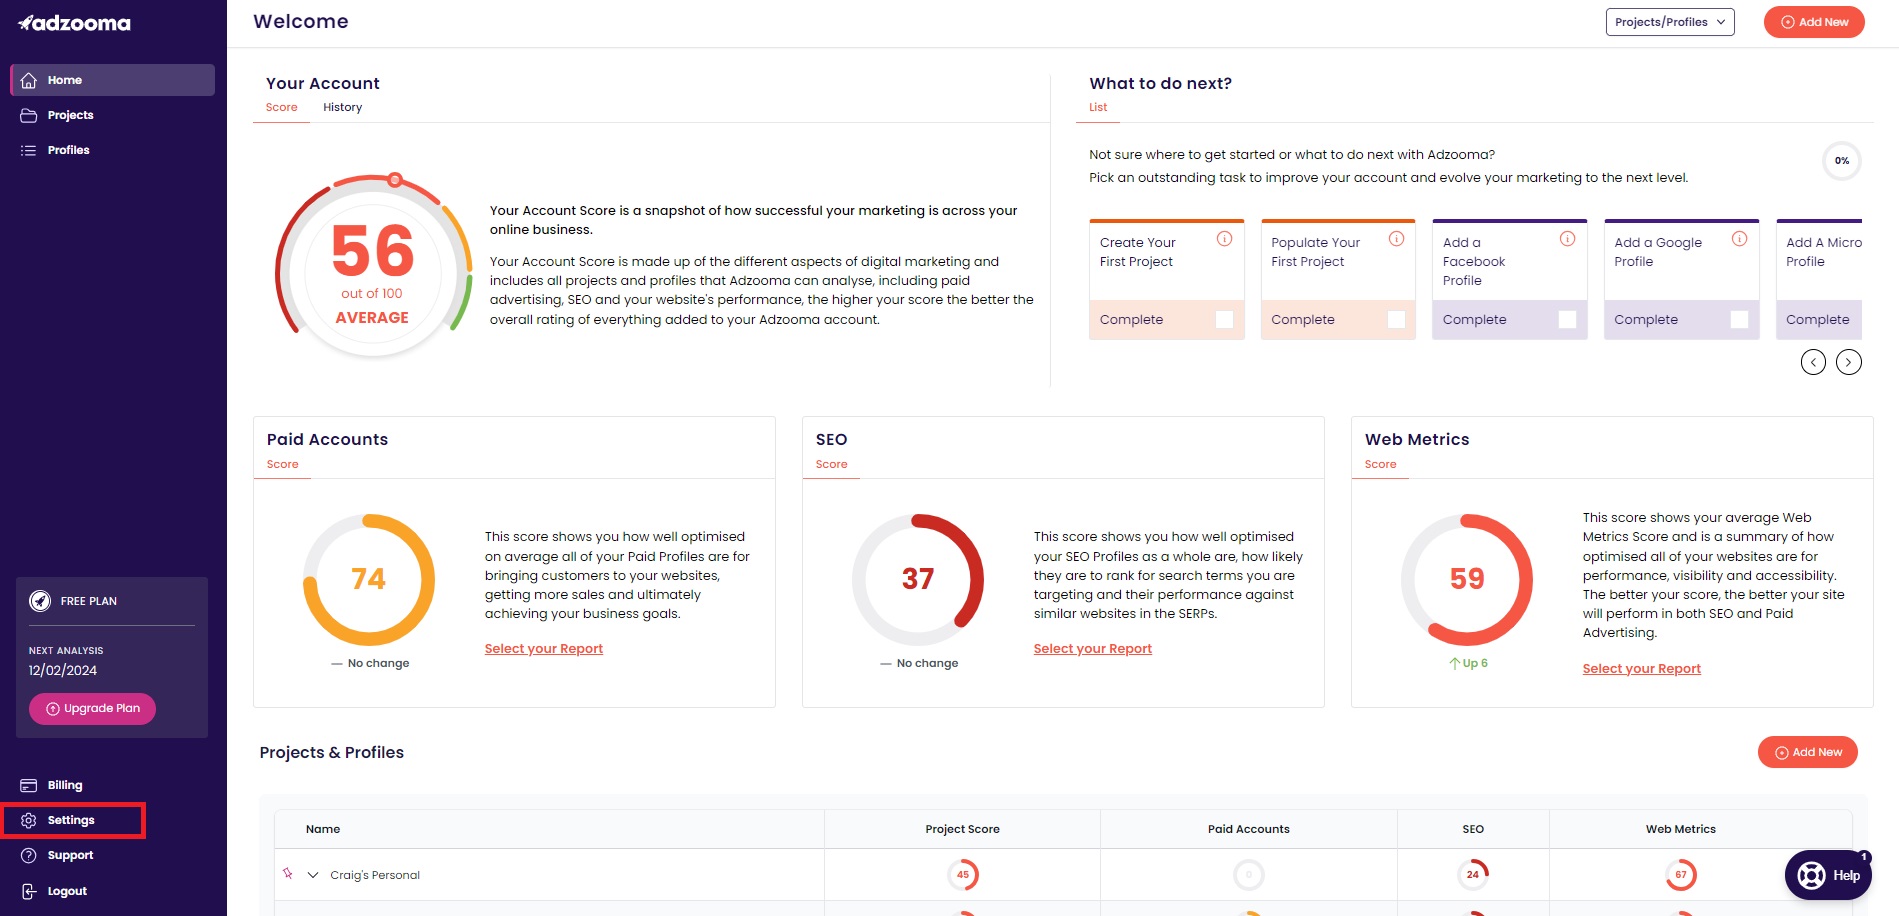The height and width of the screenshot is (916, 1899).
Task: Open Settings gear icon in sidebar
Action: point(29,820)
